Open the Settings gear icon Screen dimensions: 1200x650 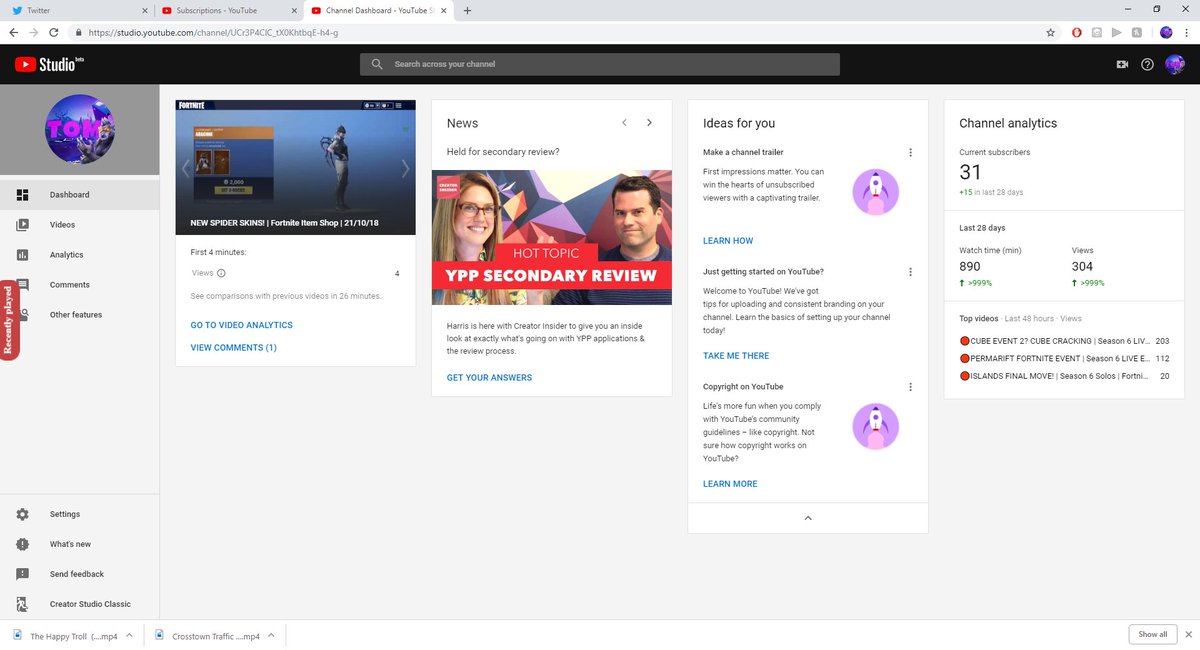[22, 514]
